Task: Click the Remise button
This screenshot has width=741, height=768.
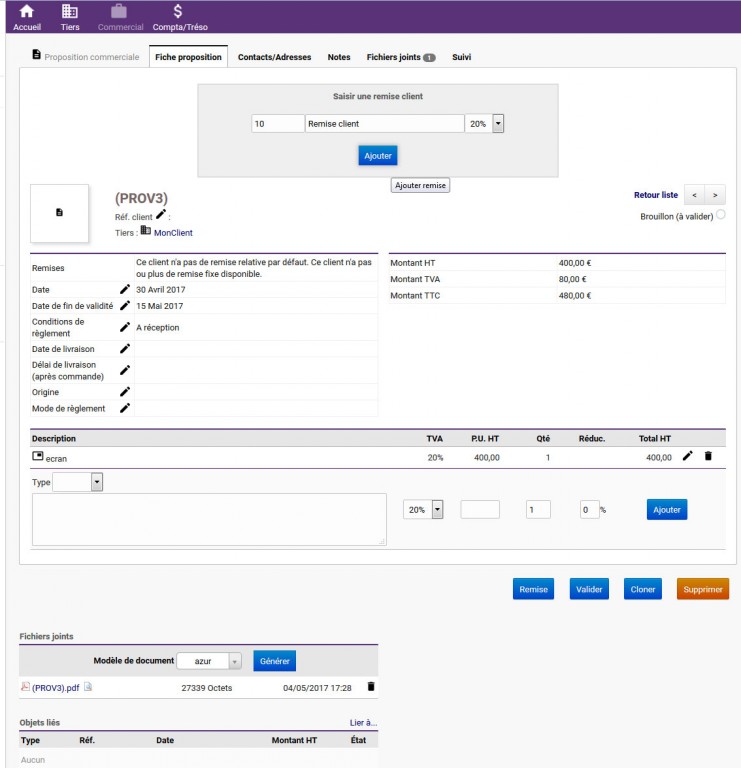Action: pyautogui.click(x=533, y=589)
